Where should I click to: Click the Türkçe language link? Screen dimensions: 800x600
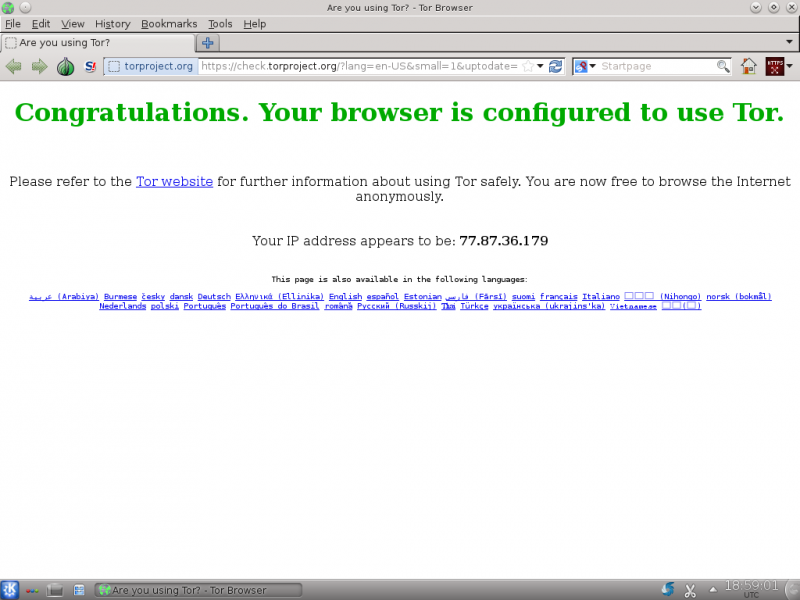coord(474,306)
